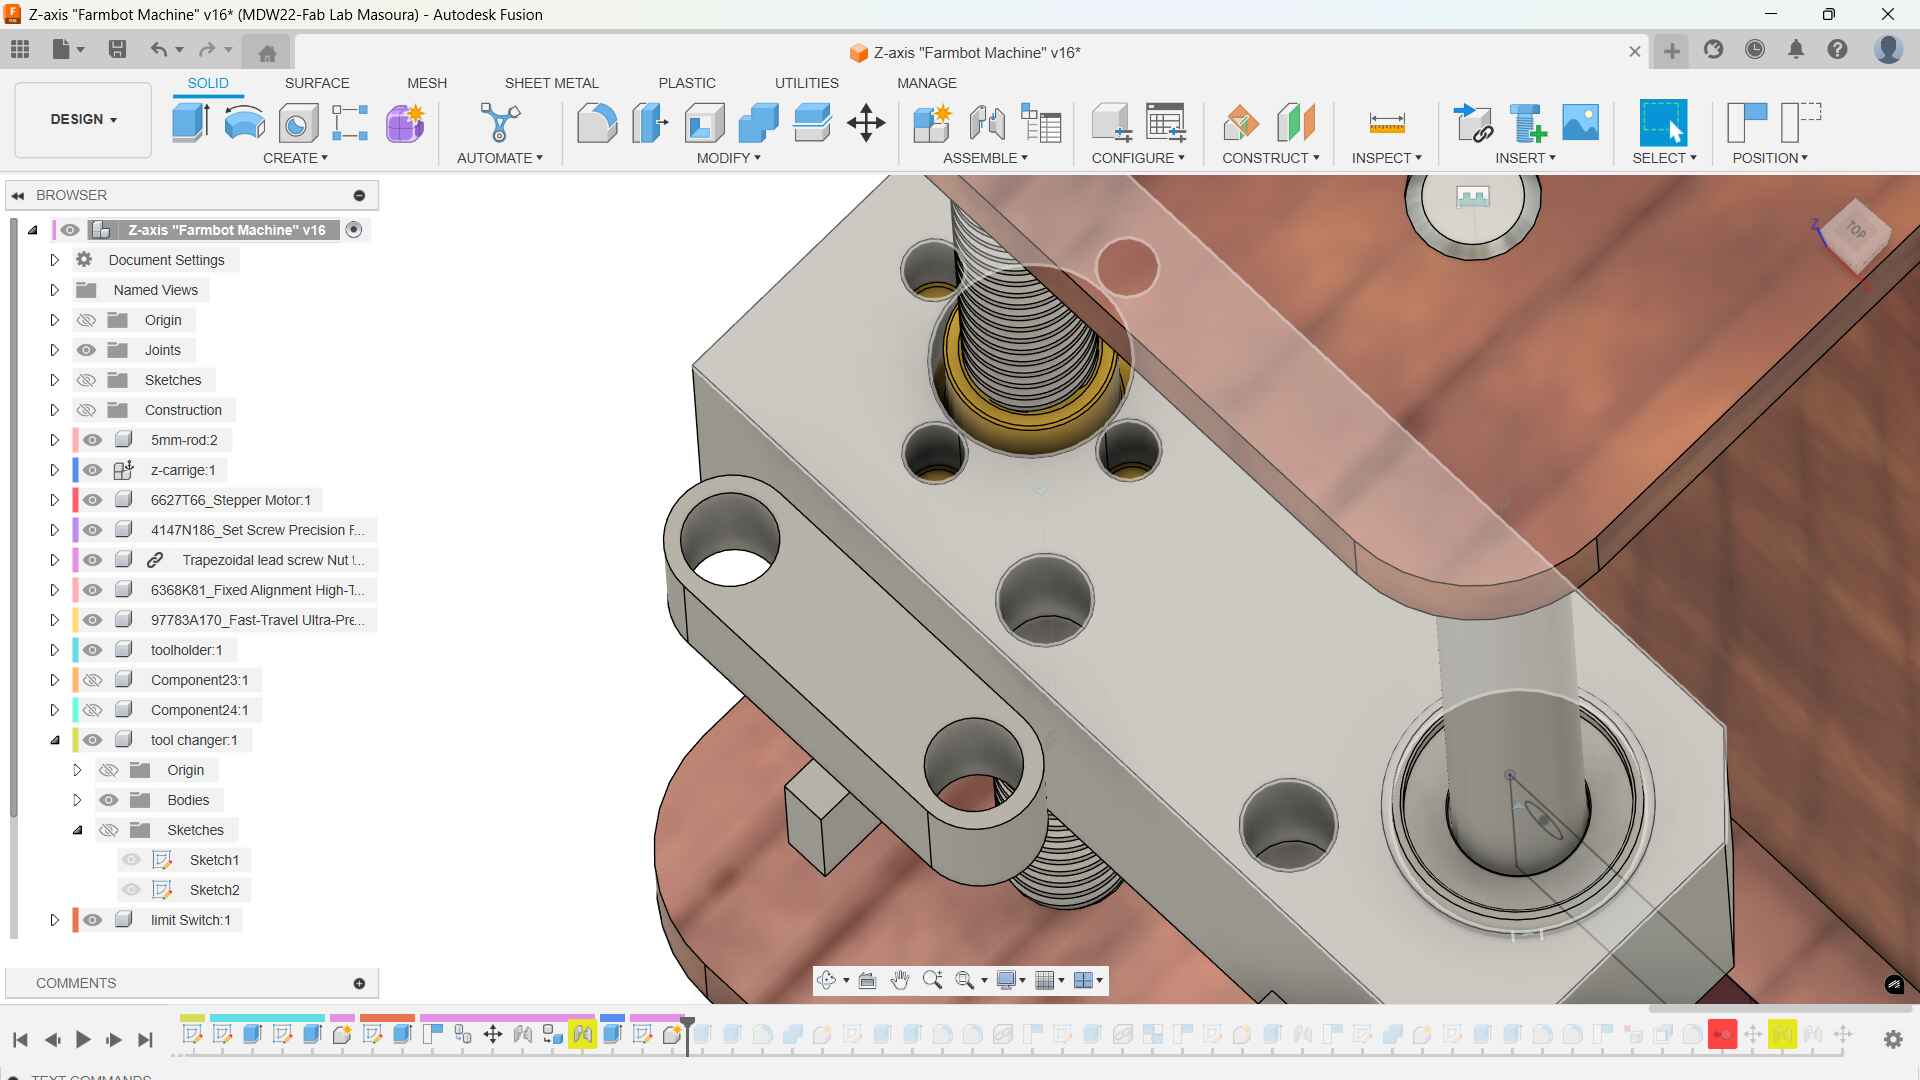Select the Move/Copy arrows icon

(866, 123)
